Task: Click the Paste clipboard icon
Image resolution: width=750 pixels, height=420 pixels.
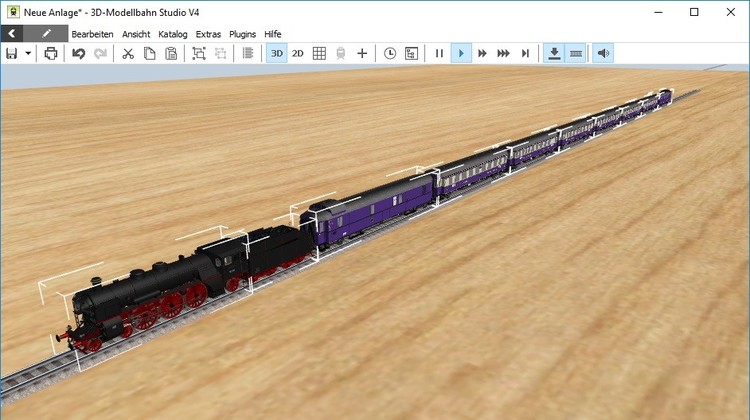Action: pos(171,53)
